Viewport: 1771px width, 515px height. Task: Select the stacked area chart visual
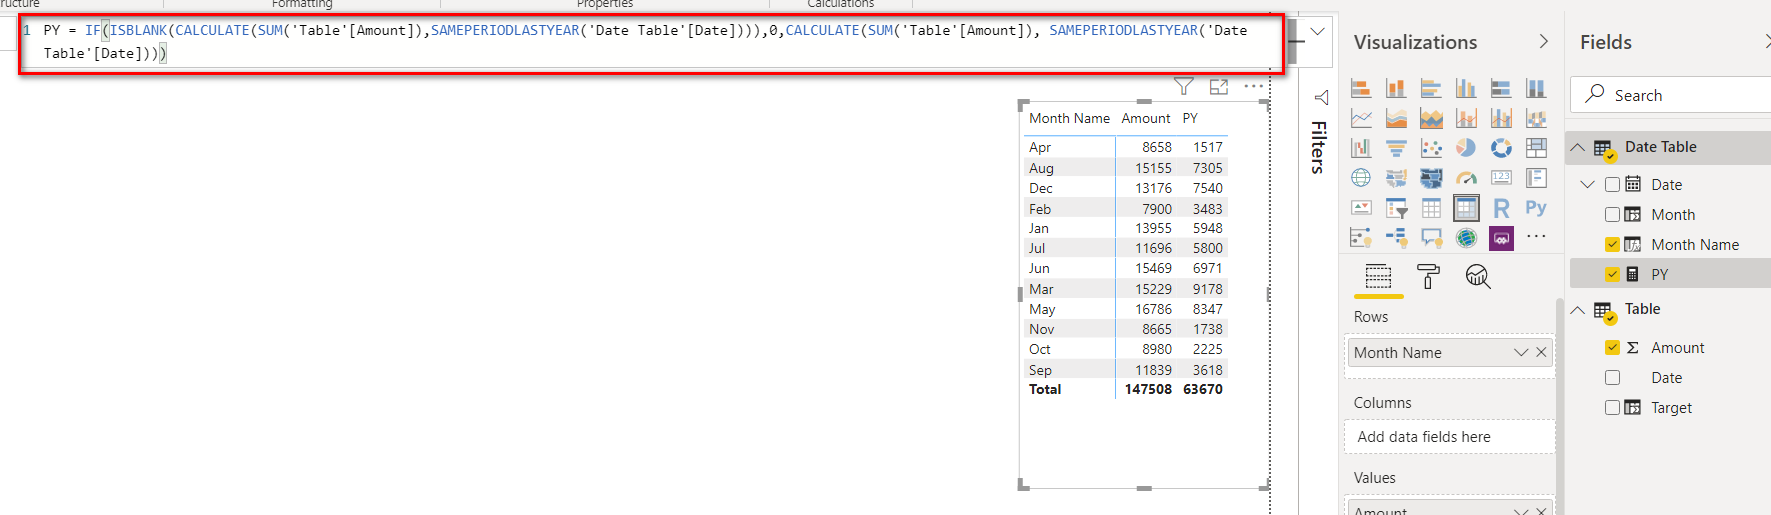click(x=1431, y=119)
